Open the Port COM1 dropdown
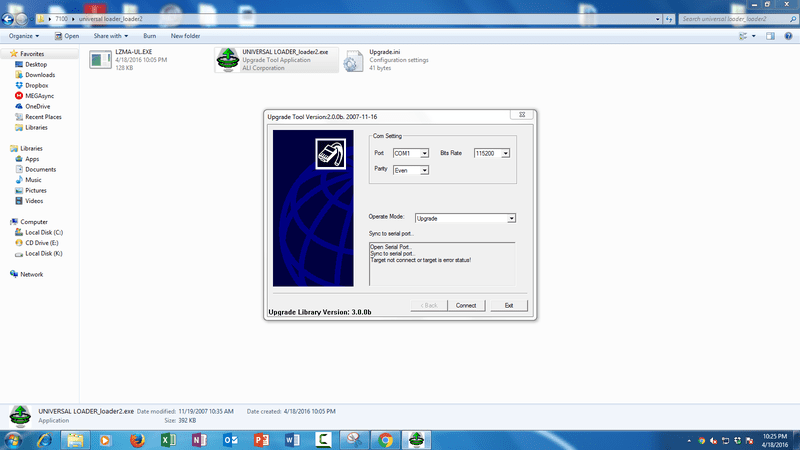This screenshot has width=800, height=450. (x=411, y=153)
